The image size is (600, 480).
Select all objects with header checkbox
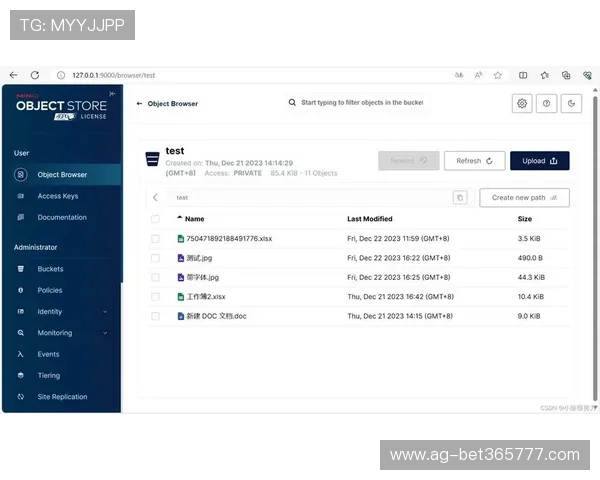(155, 218)
